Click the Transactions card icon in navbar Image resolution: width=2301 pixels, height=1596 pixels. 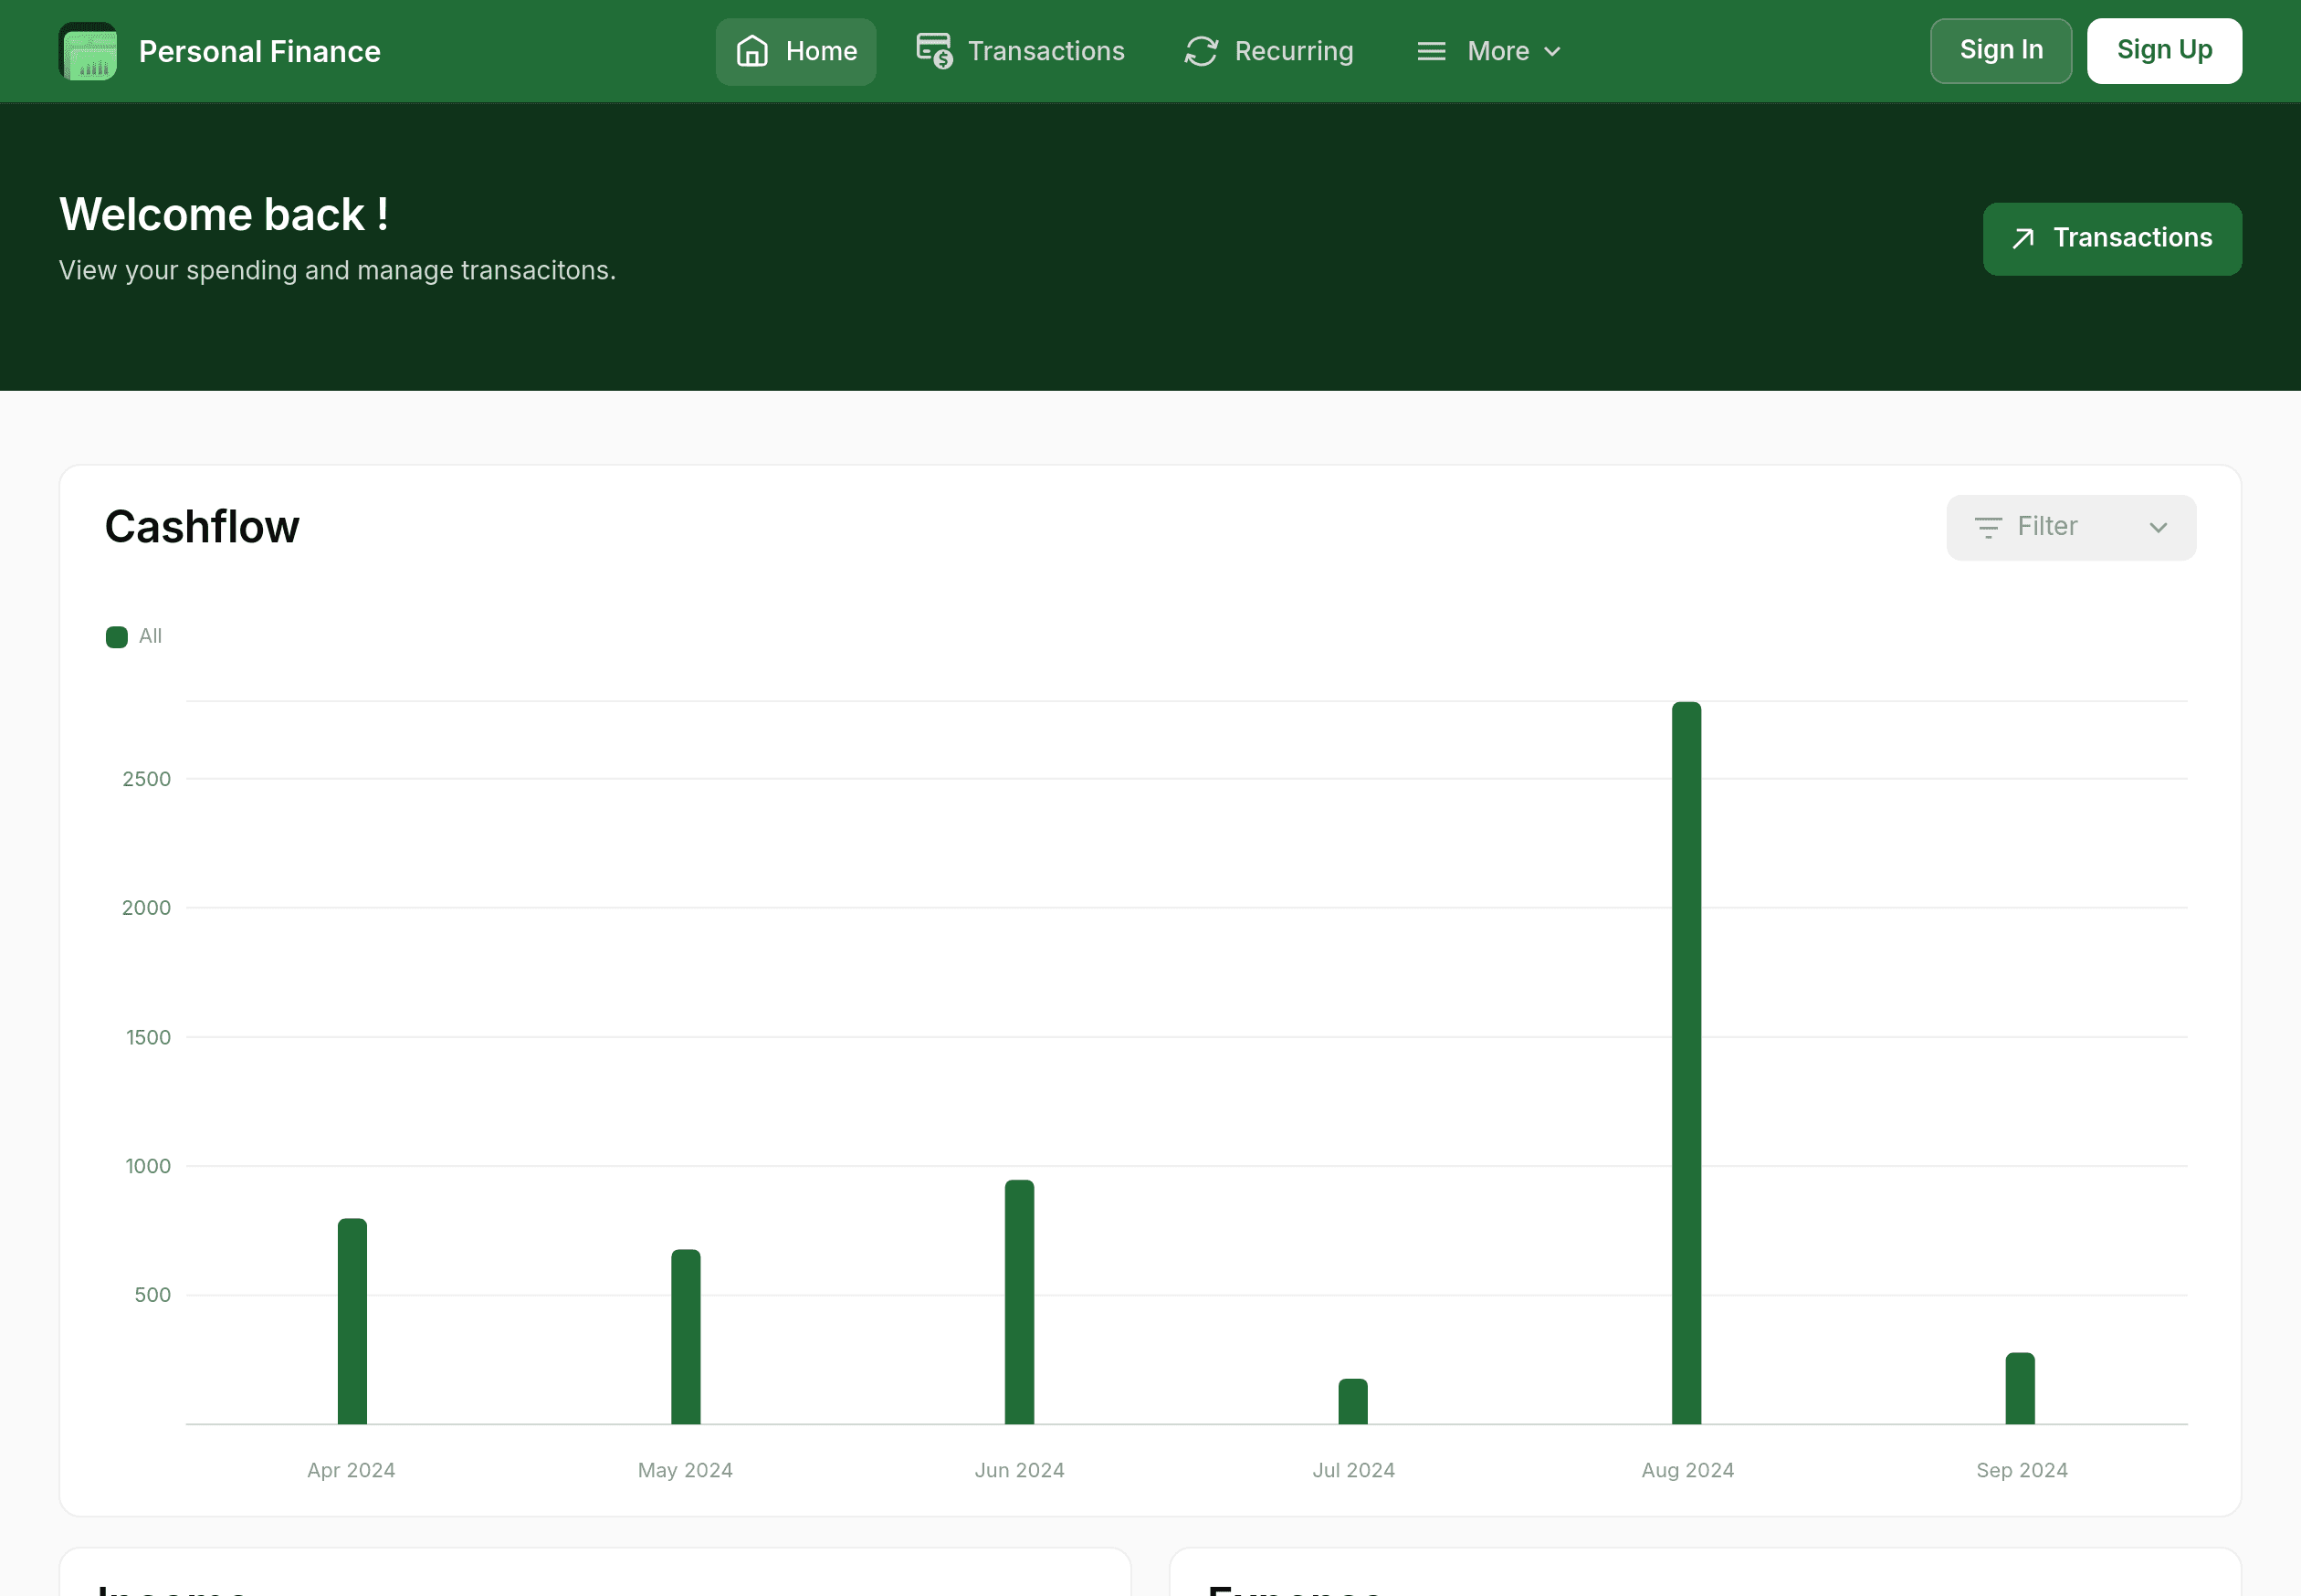[934, 51]
